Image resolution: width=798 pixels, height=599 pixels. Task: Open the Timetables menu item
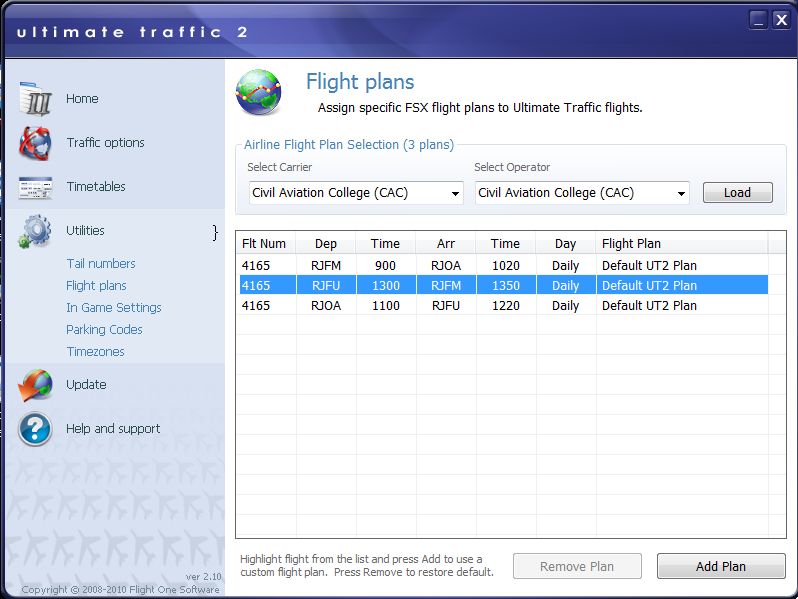(x=96, y=187)
